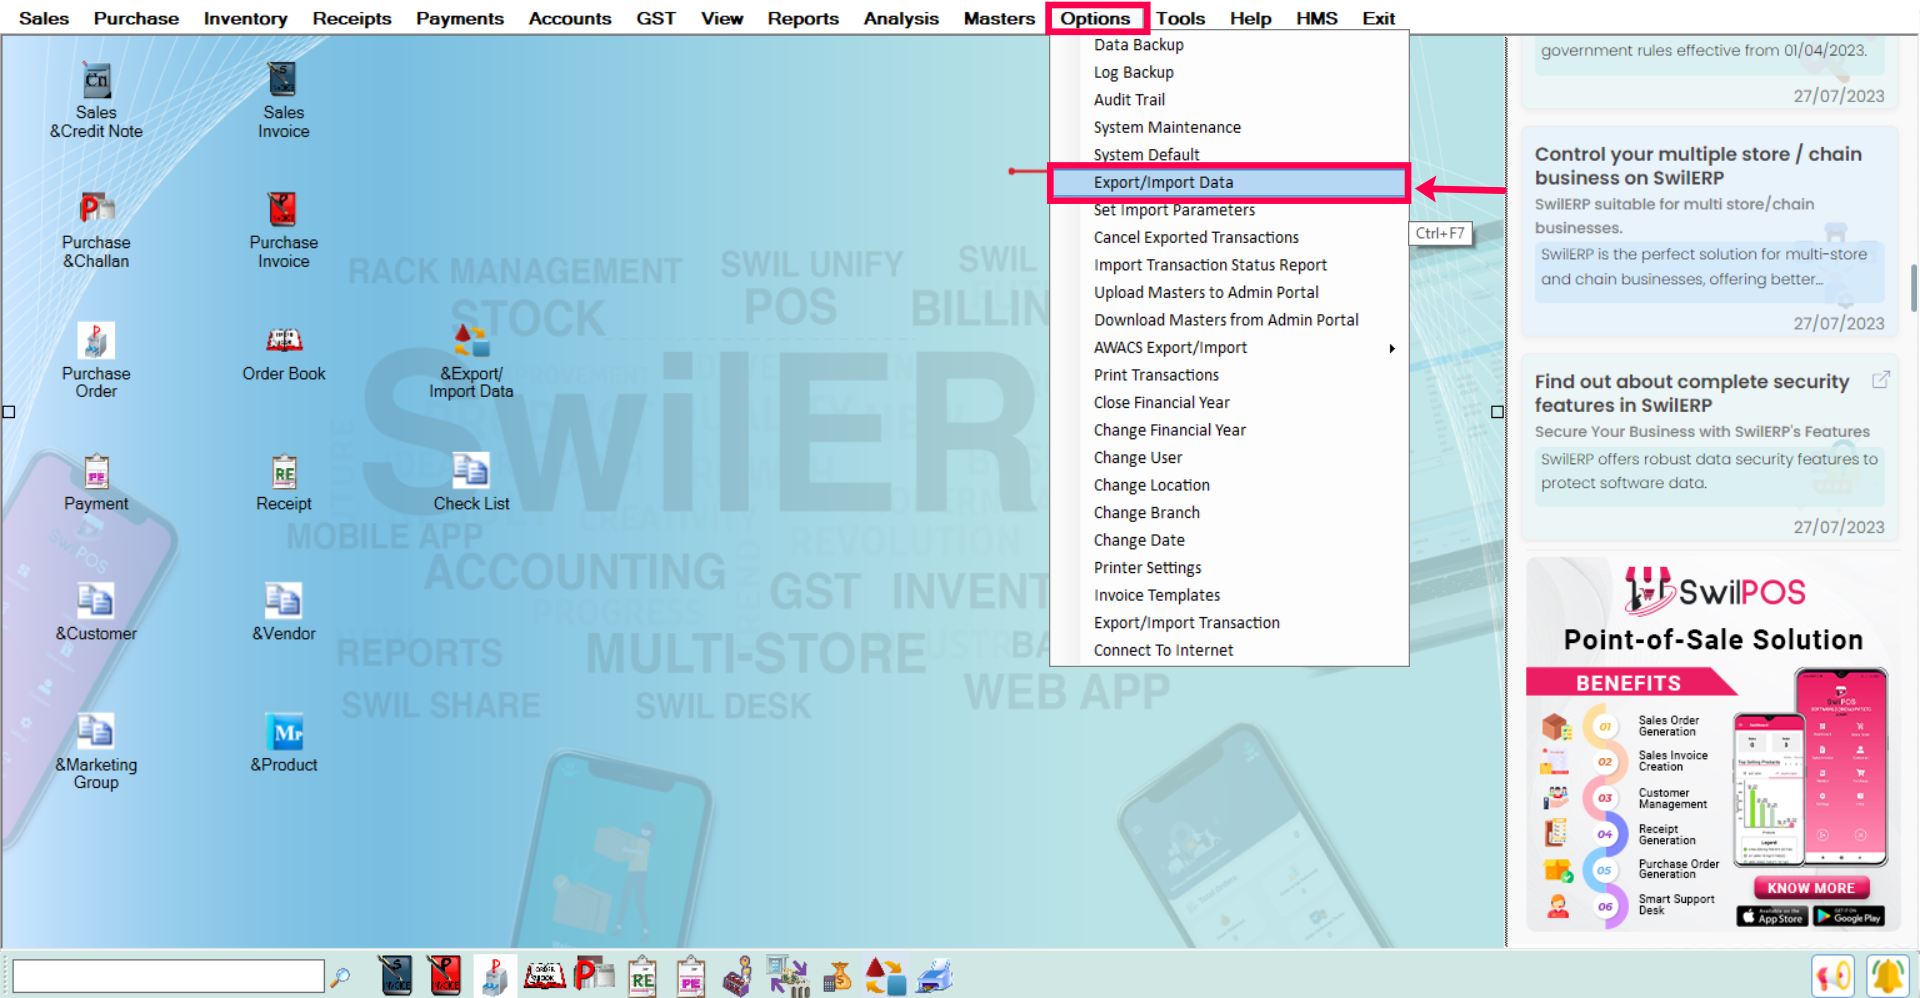Screen dimensions: 1920x998
Task: Open 'Find out about complete security' news heading
Action: point(1692,393)
